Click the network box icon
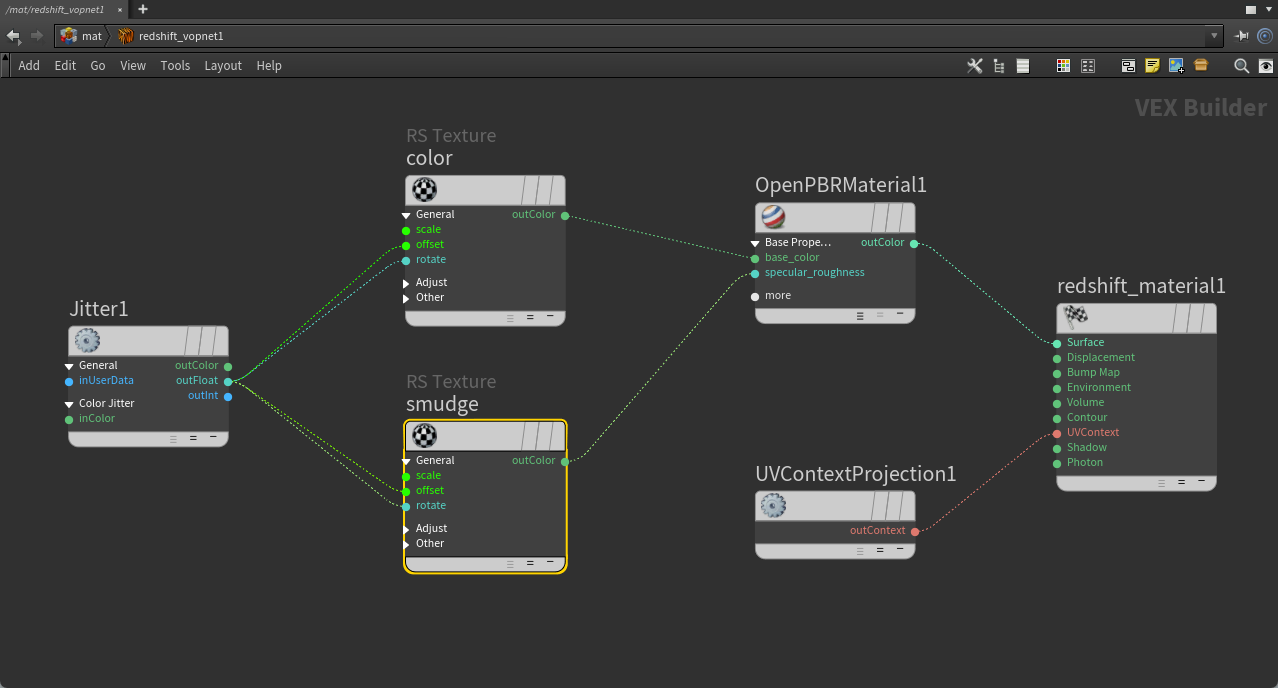The image size is (1278, 688). pos(1128,66)
